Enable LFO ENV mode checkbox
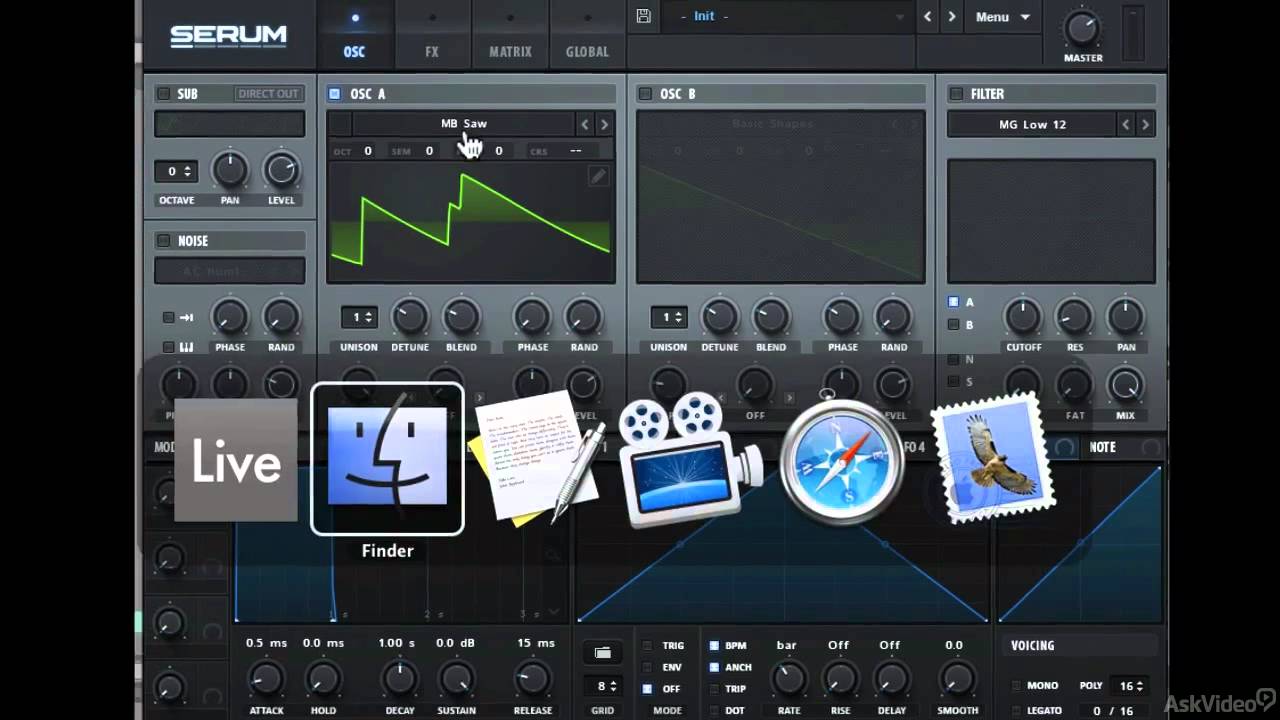 (x=647, y=667)
